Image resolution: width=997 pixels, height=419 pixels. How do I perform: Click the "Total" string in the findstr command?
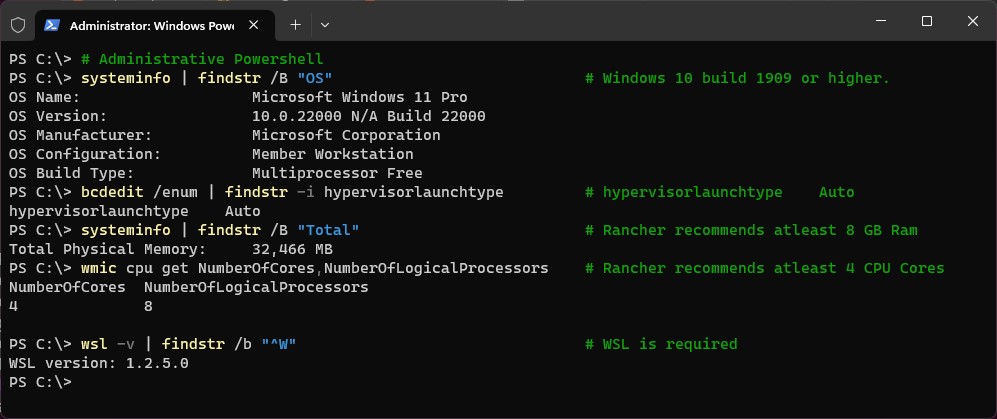point(329,230)
